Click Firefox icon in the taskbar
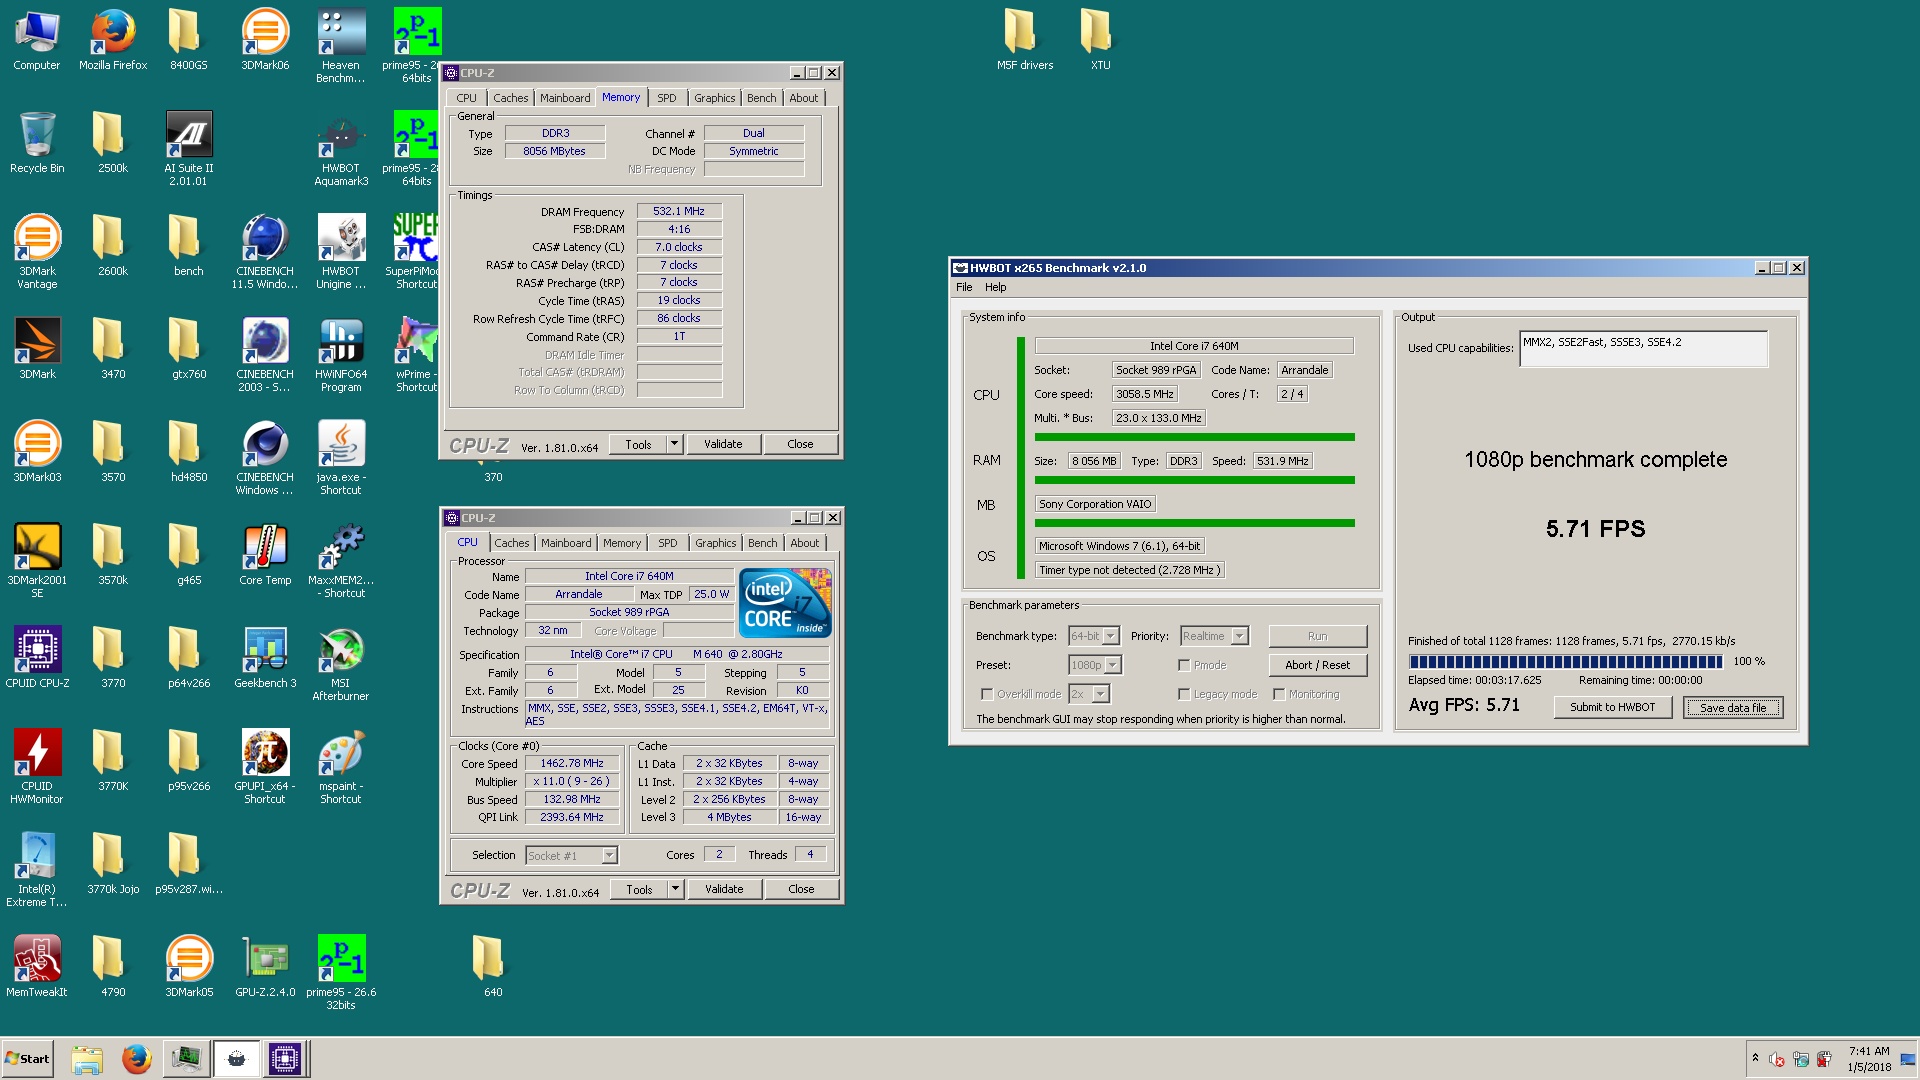The image size is (1920, 1080). (136, 1059)
